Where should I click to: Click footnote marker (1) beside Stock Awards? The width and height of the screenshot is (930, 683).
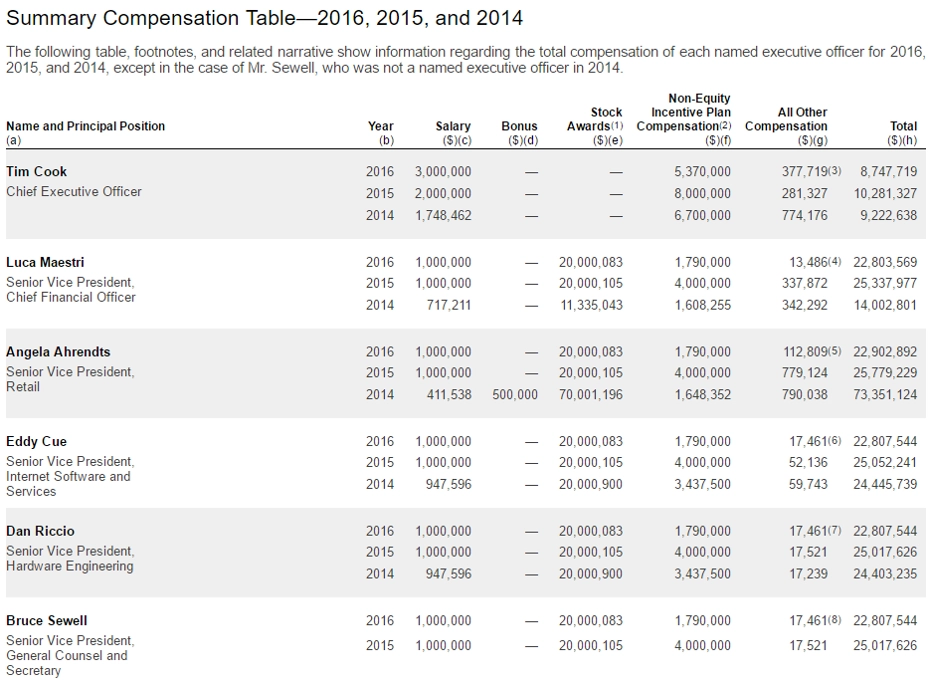pyautogui.click(x=617, y=126)
